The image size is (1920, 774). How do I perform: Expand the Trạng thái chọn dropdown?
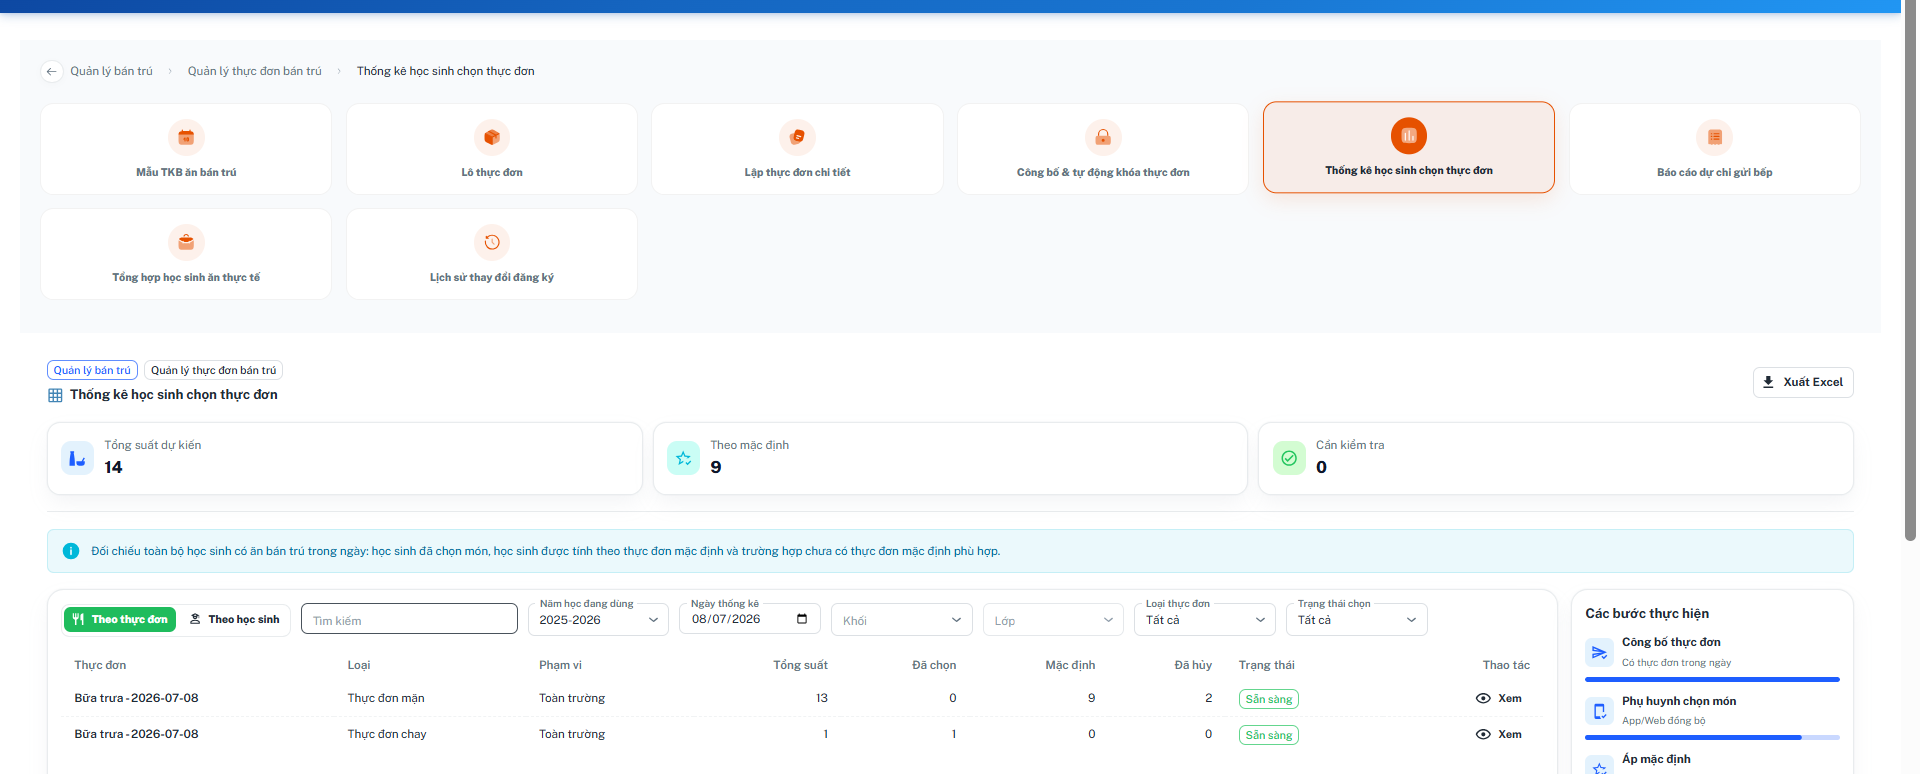(1357, 620)
